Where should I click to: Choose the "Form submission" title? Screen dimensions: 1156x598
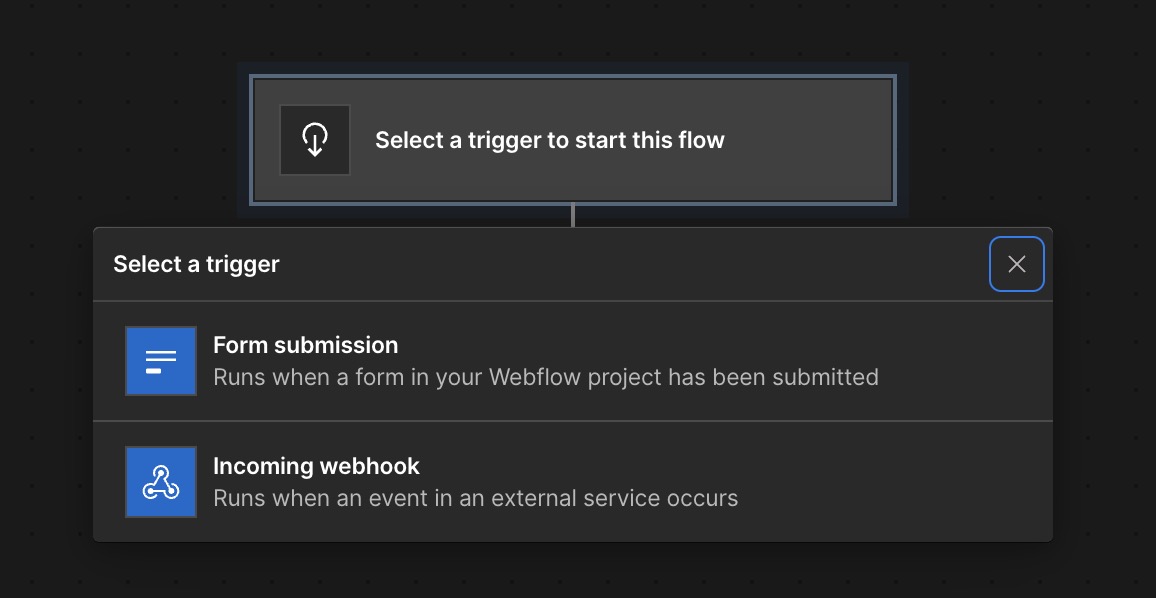[305, 345]
